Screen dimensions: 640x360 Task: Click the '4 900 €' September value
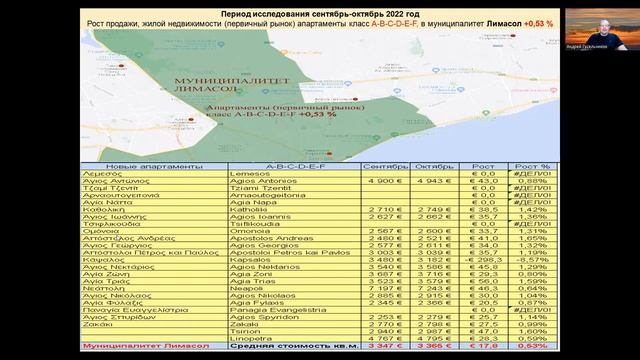(x=385, y=181)
